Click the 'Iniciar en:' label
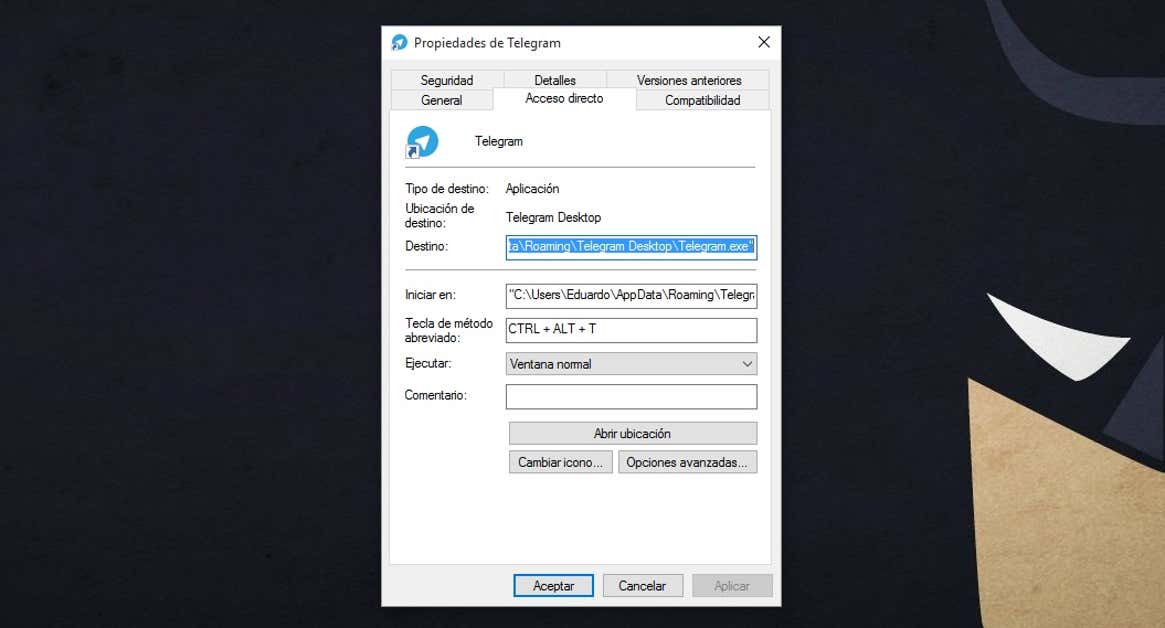This screenshot has height=628, width=1165. point(430,295)
